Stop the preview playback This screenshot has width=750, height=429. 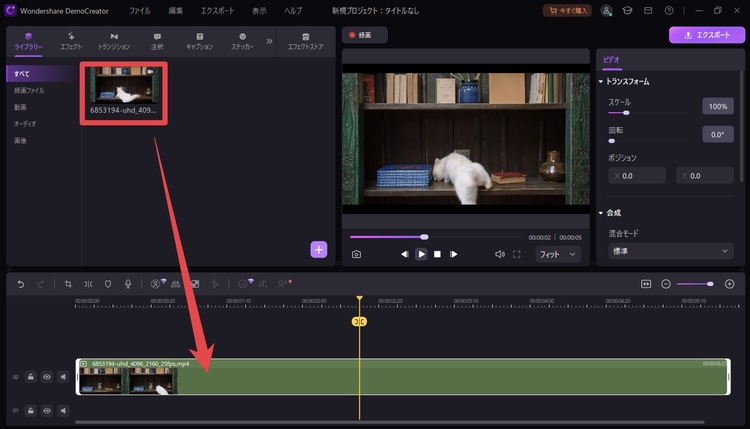click(x=437, y=254)
